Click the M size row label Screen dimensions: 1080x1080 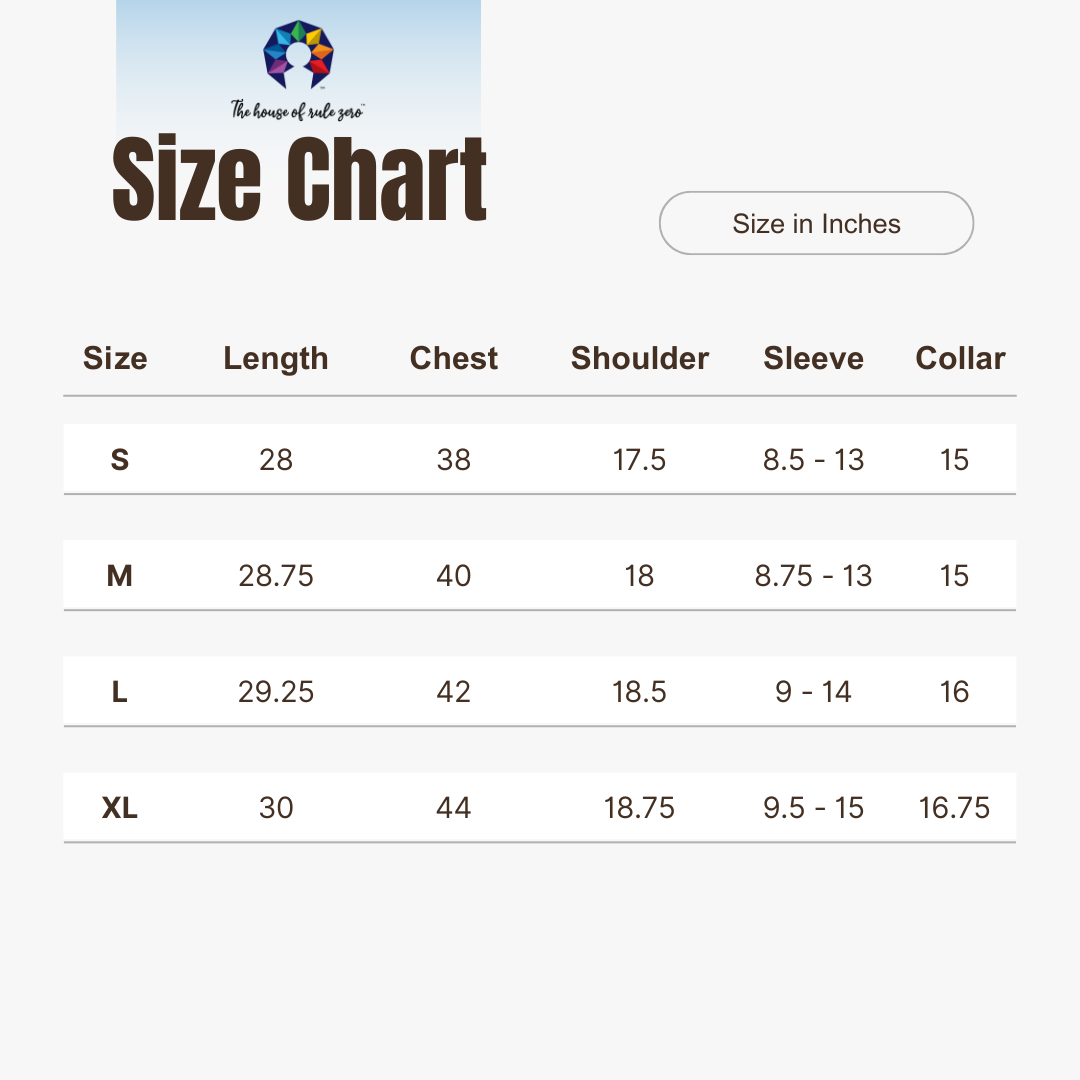120,576
